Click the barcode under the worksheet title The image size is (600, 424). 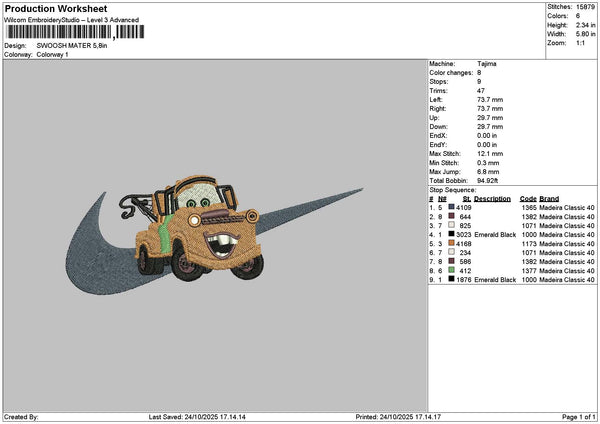click(75, 32)
